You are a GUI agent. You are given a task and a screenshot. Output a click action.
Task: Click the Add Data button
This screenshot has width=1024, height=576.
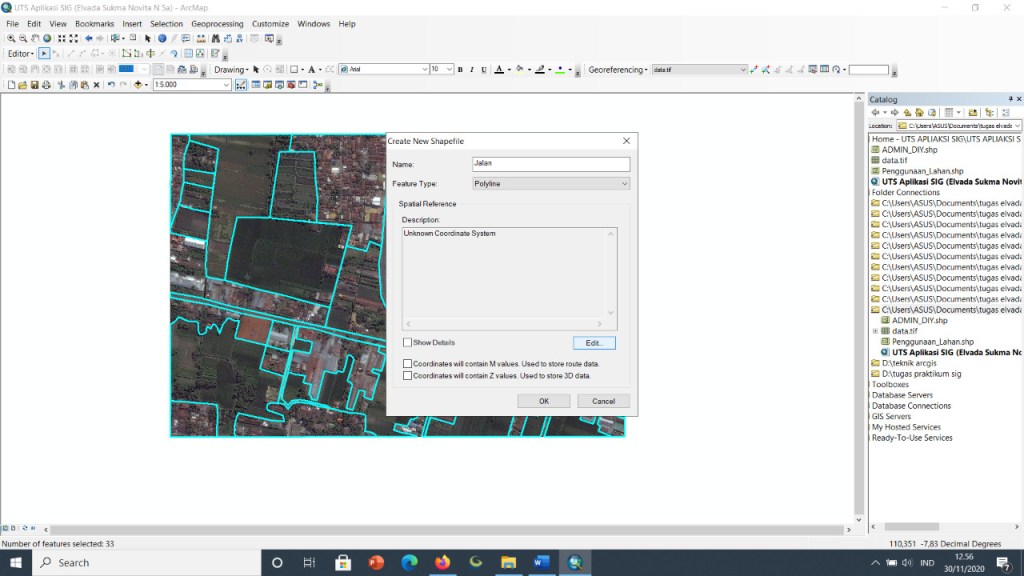pyautogui.click(x=138, y=85)
